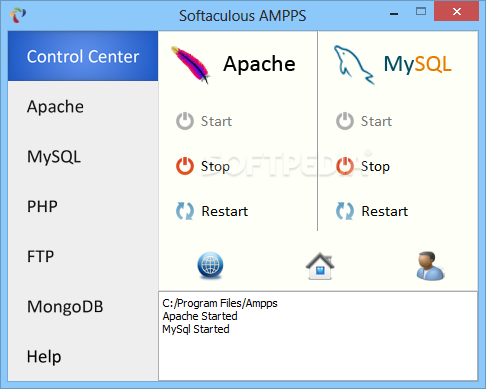The width and height of the screenshot is (486, 389).
Task: Click the MySQL dolphin logo
Action: coord(354,65)
